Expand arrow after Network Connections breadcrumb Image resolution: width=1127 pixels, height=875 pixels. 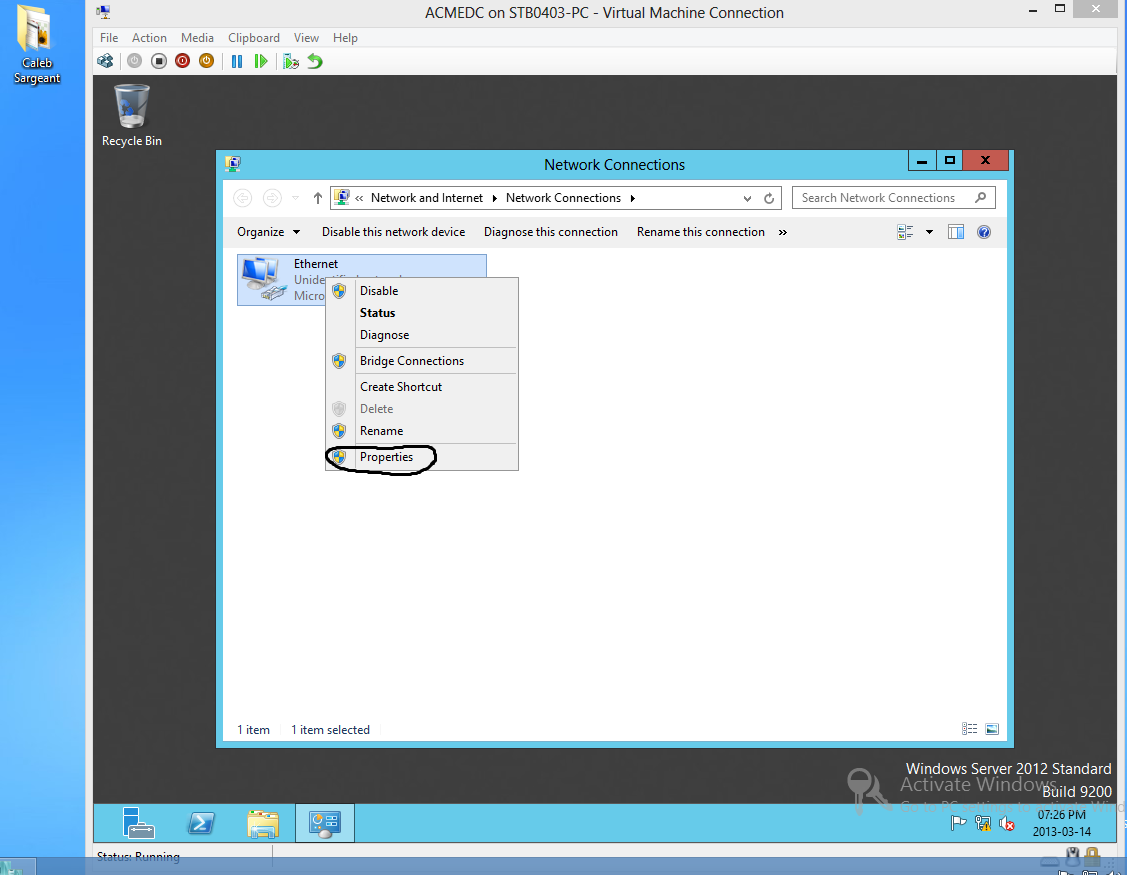(x=632, y=198)
